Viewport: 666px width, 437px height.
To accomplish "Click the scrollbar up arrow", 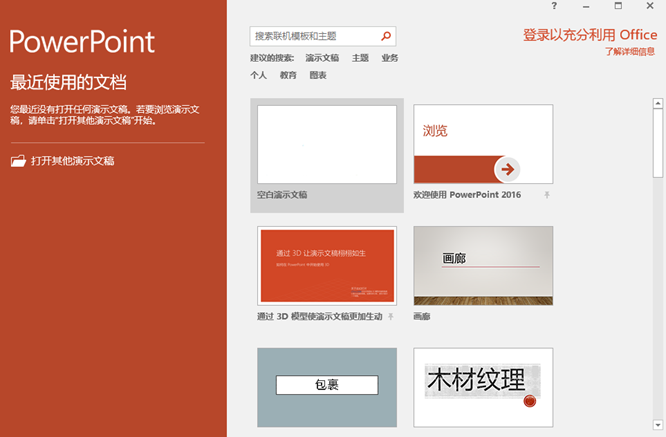I will pyautogui.click(x=658, y=103).
